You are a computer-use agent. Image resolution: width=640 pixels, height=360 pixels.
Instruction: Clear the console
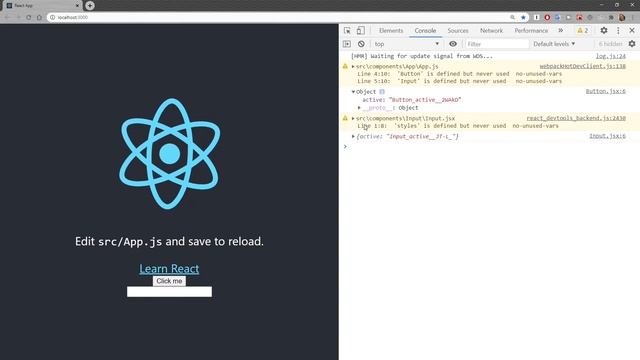coord(361,44)
